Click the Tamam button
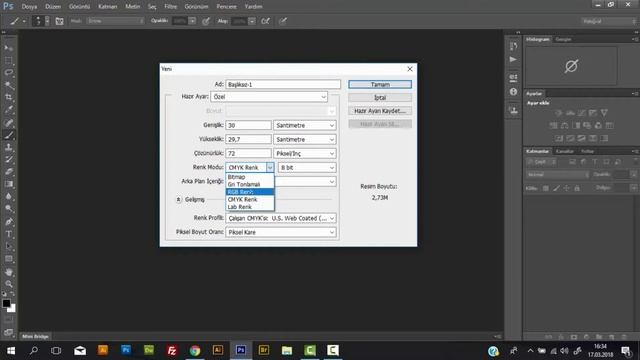The height and width of the screenshot is (360, 640). tap(380, 84)
